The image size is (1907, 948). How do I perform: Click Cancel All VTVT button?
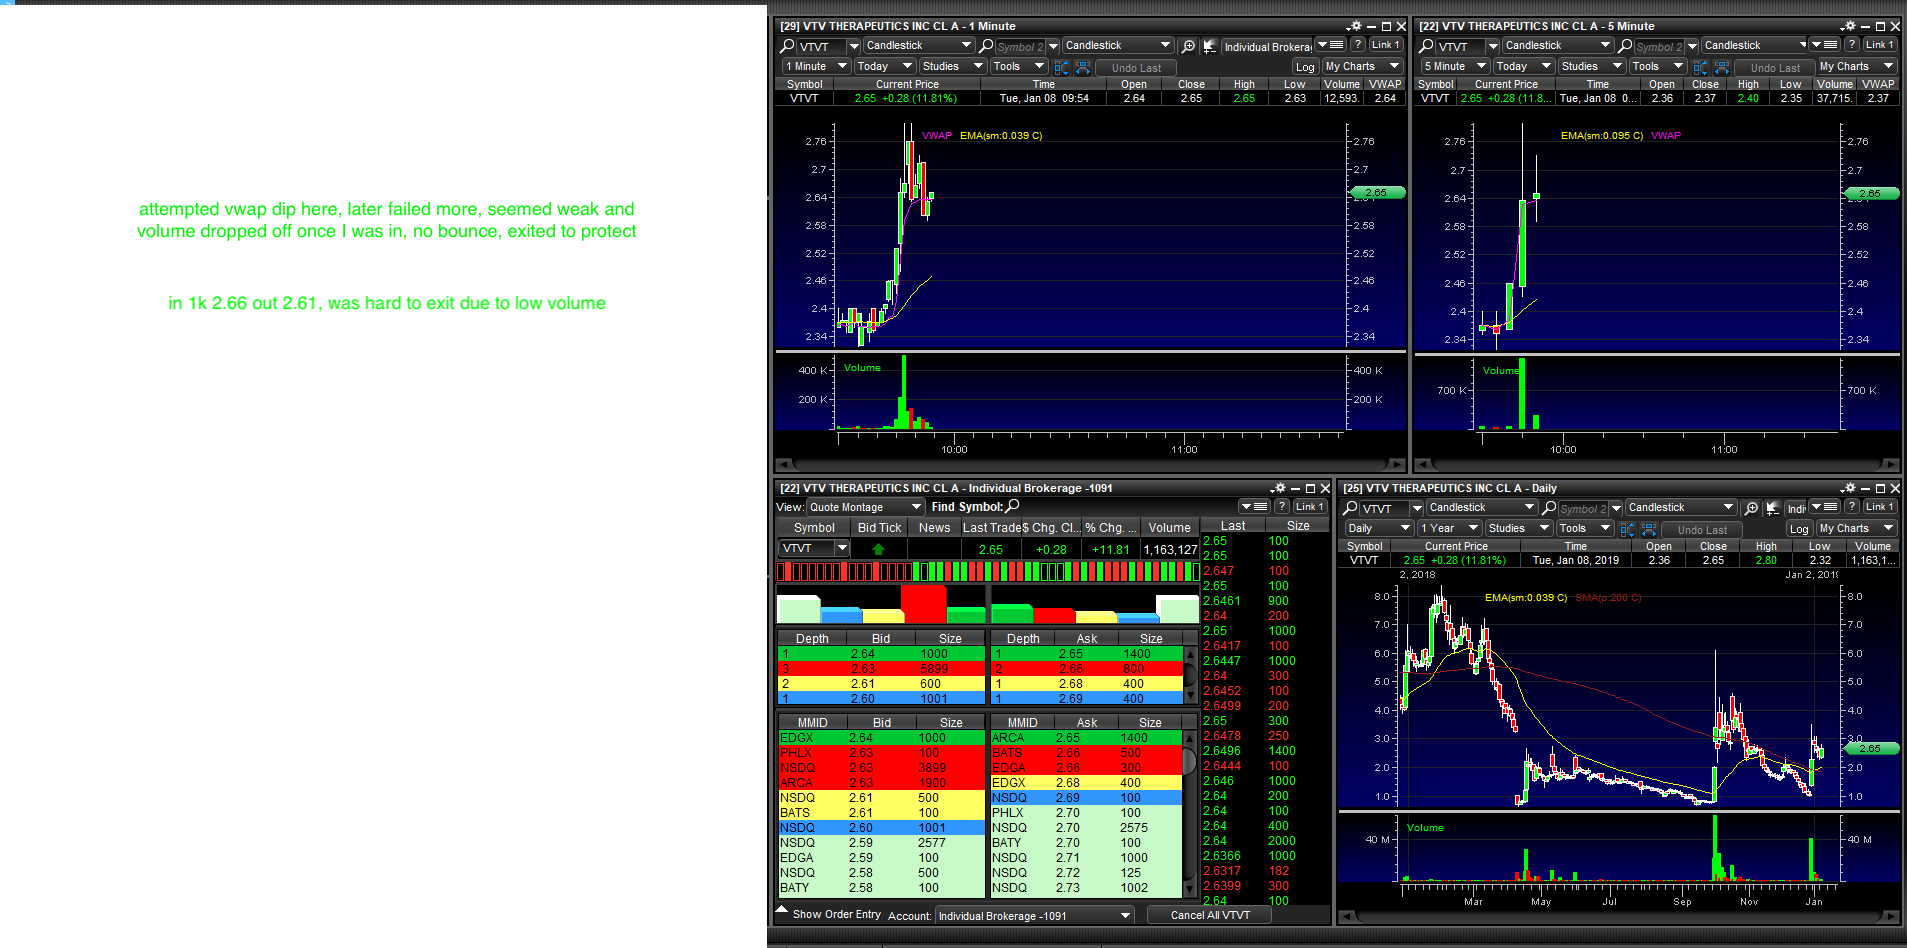click(1209, 916)
